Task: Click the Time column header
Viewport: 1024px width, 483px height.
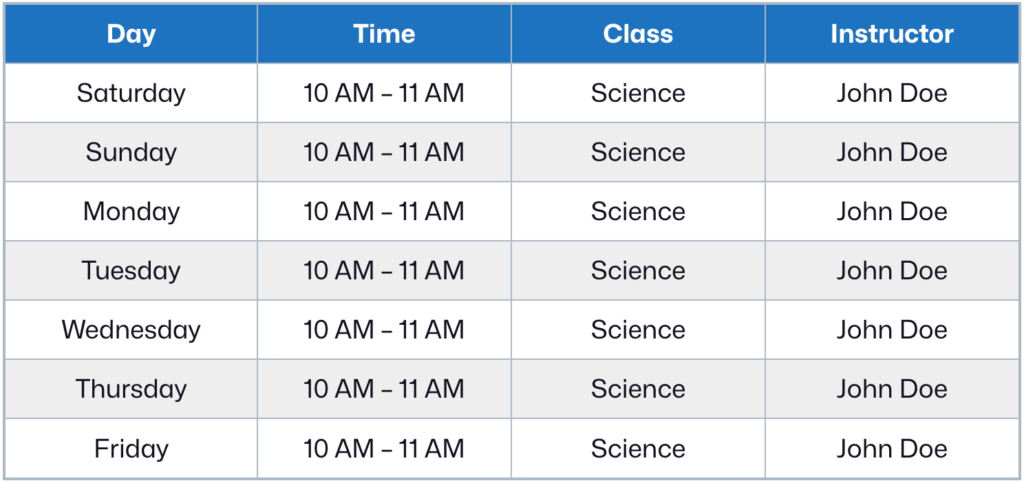Action: [x=384, y=34]
